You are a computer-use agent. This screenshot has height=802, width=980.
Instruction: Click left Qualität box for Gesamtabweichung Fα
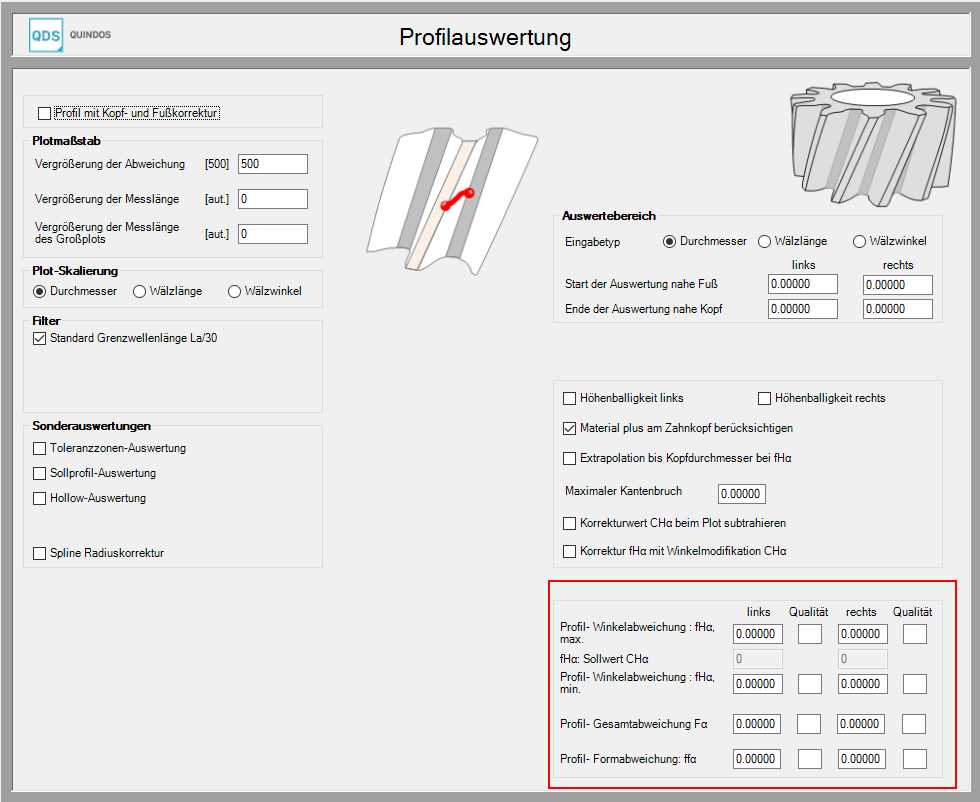tap(809, 724)
